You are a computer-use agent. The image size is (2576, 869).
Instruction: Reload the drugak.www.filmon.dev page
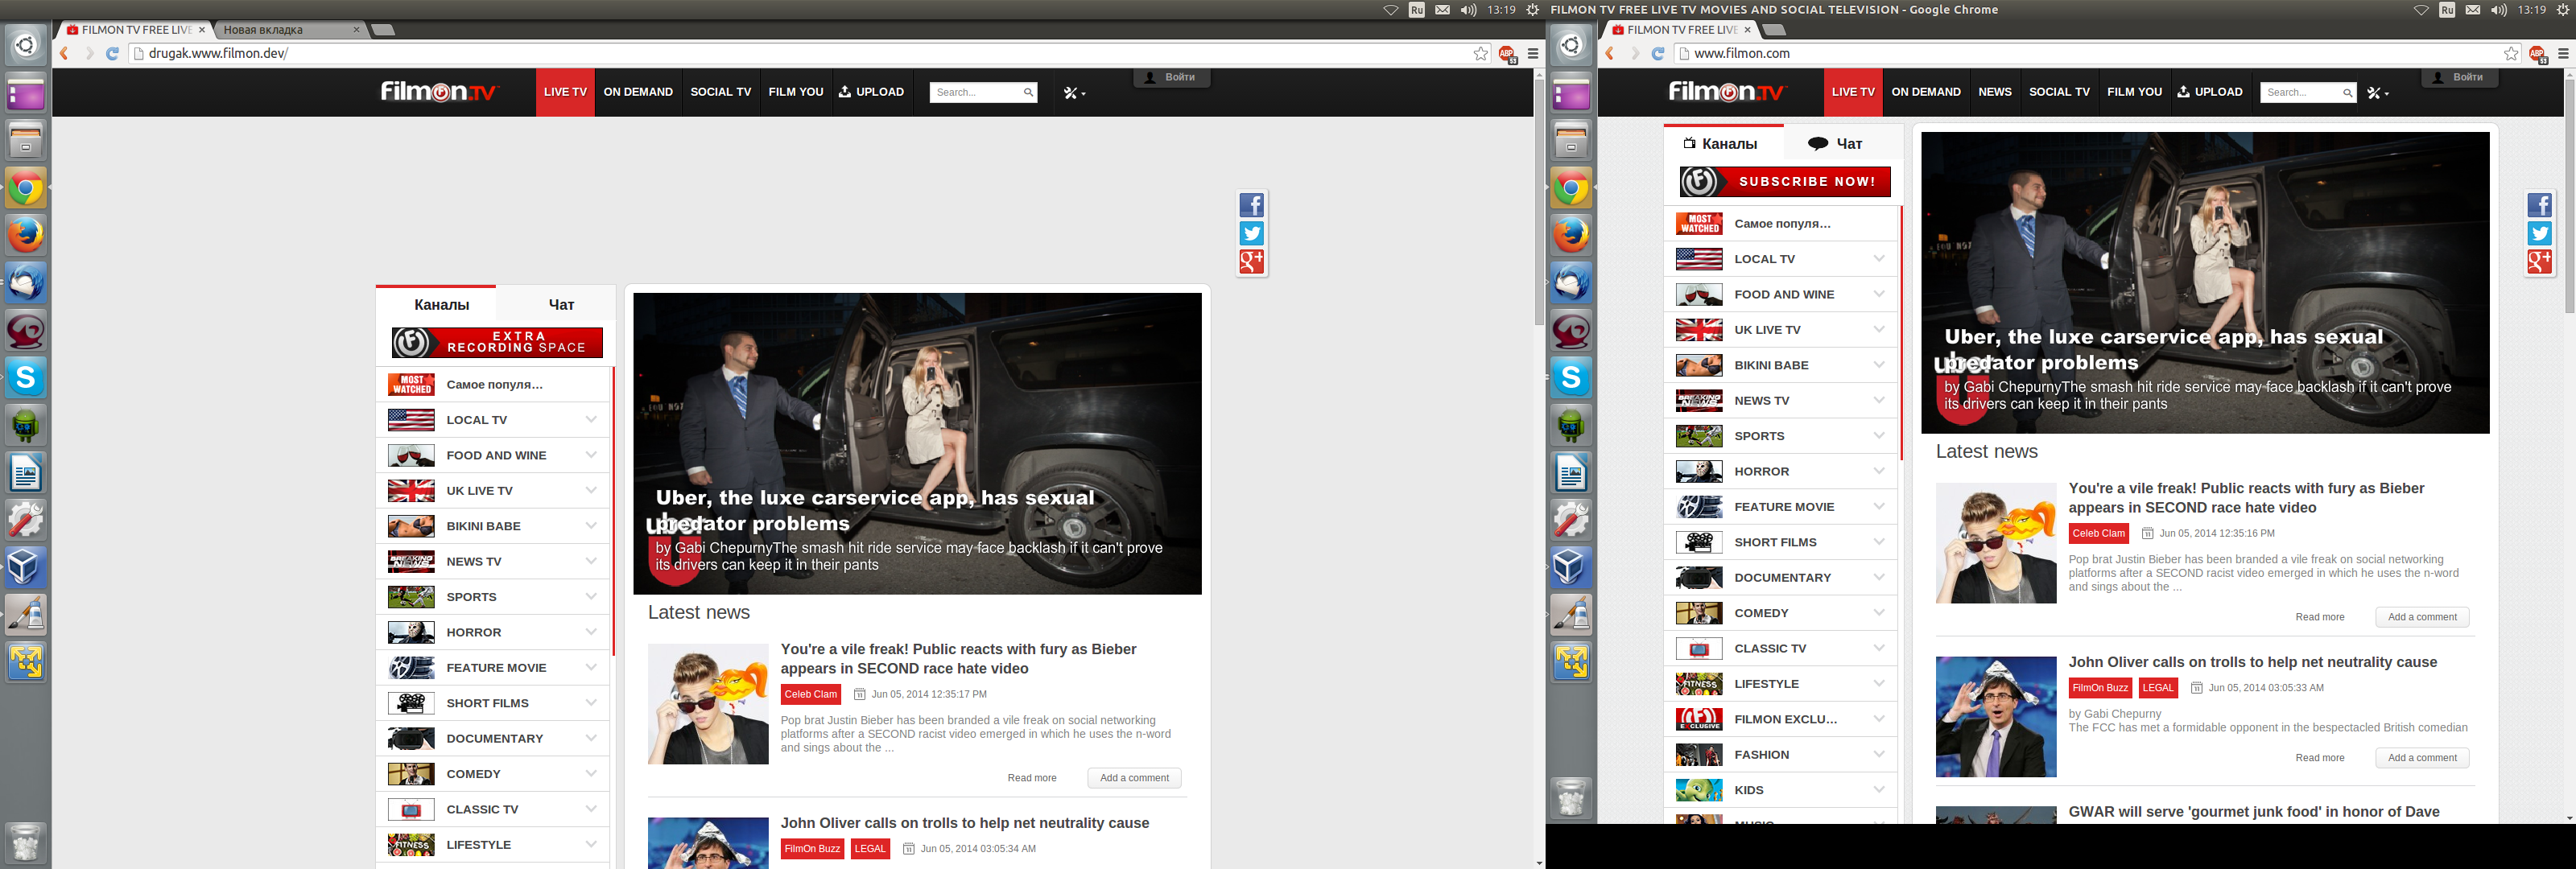click(112, 53)
